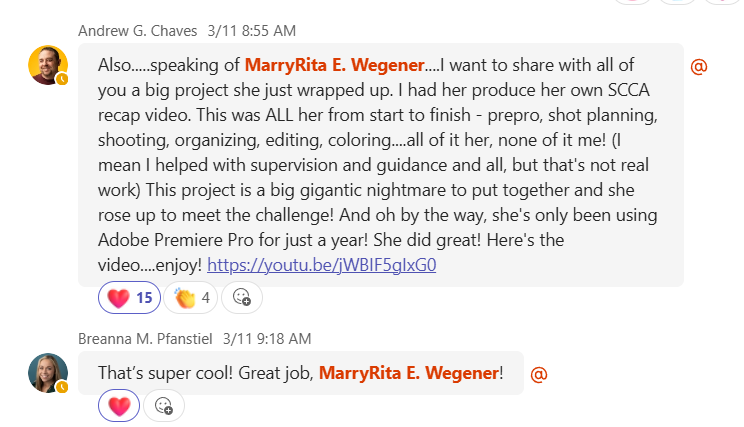The width and height of the screenshot is (744, 427).
Task: Toggle the clapping hands reaction with 4
Action: 192,297
